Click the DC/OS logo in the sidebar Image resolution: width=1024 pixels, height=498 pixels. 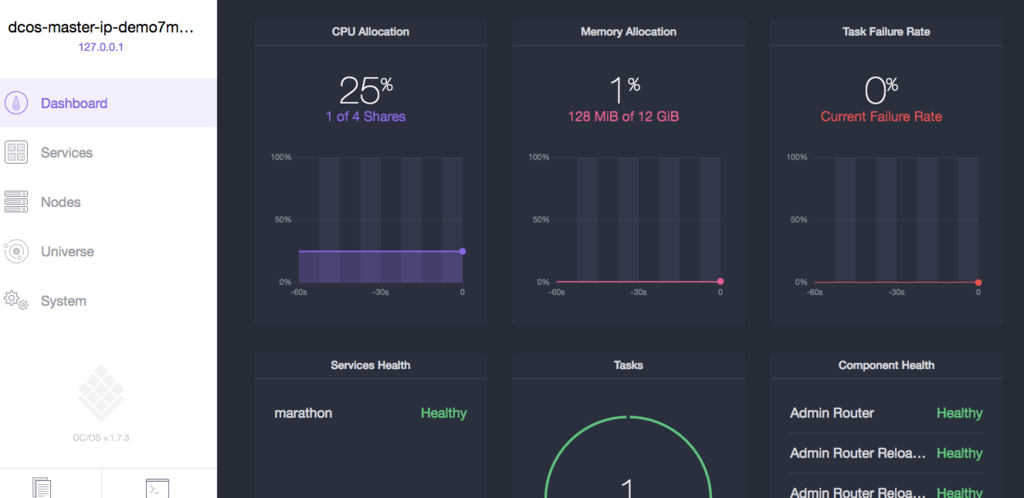(x=101, y=392)
